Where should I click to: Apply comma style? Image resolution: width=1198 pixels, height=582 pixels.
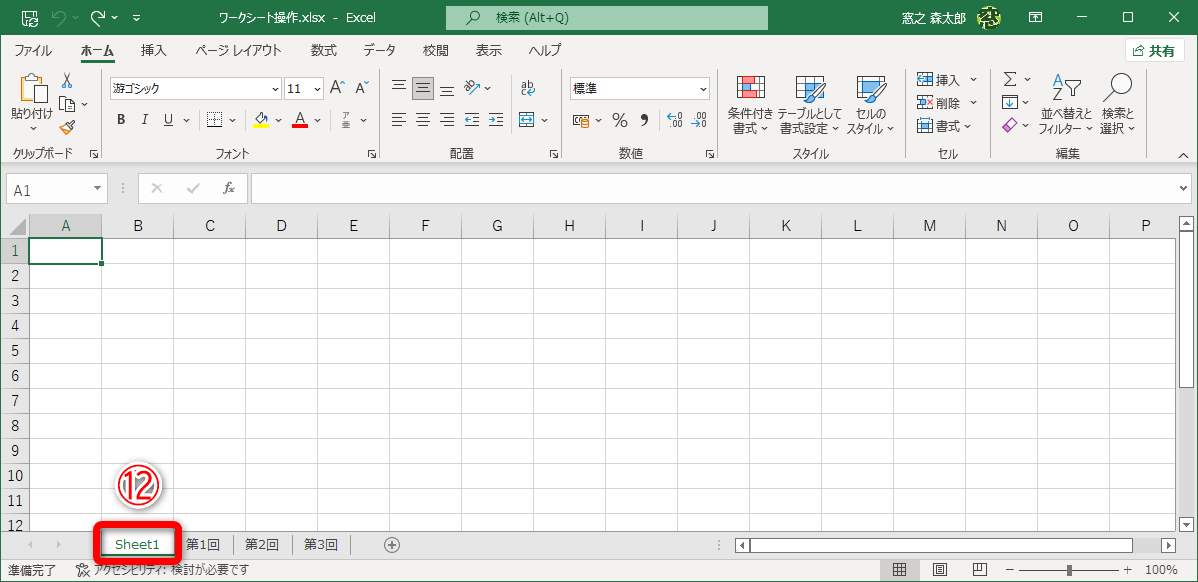coord(643,120)
